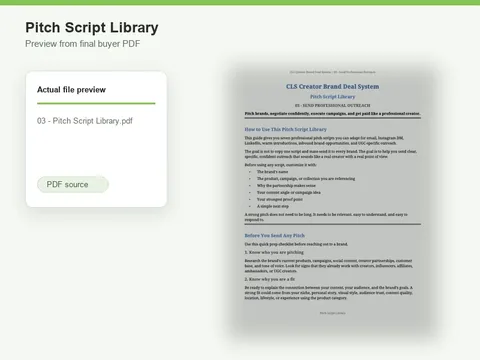480x360 pixels.
Task: Click 'Your strongest proof point' bullet item
Action: click(x=280, y=199)
